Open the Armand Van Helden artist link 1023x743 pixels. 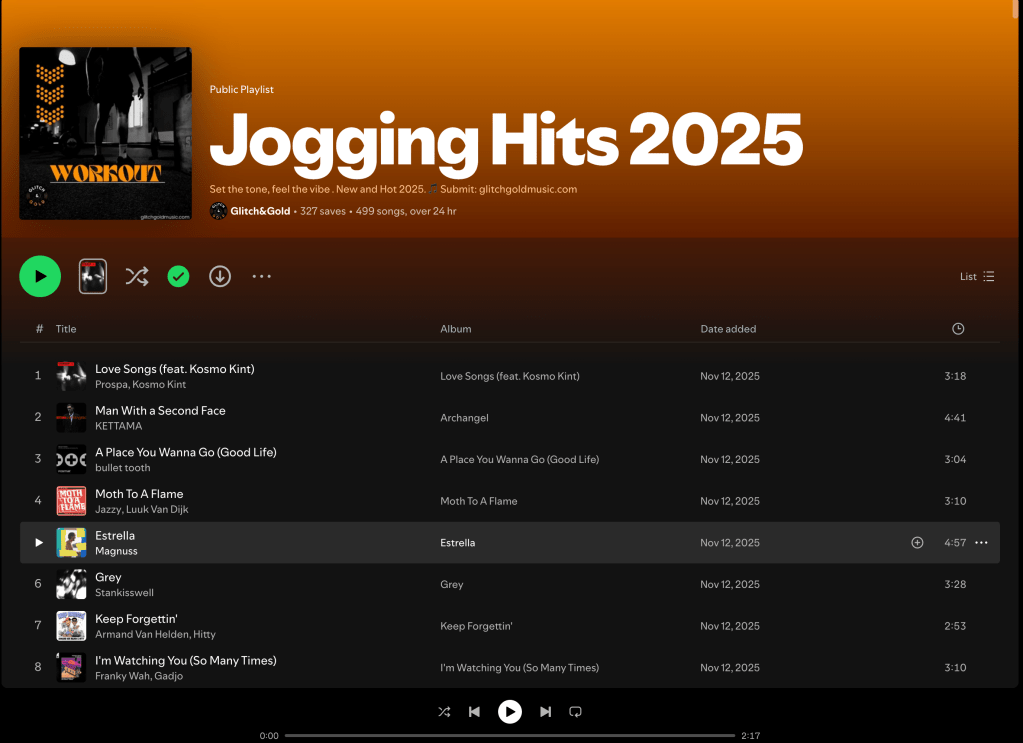click(x=142, y=635)
